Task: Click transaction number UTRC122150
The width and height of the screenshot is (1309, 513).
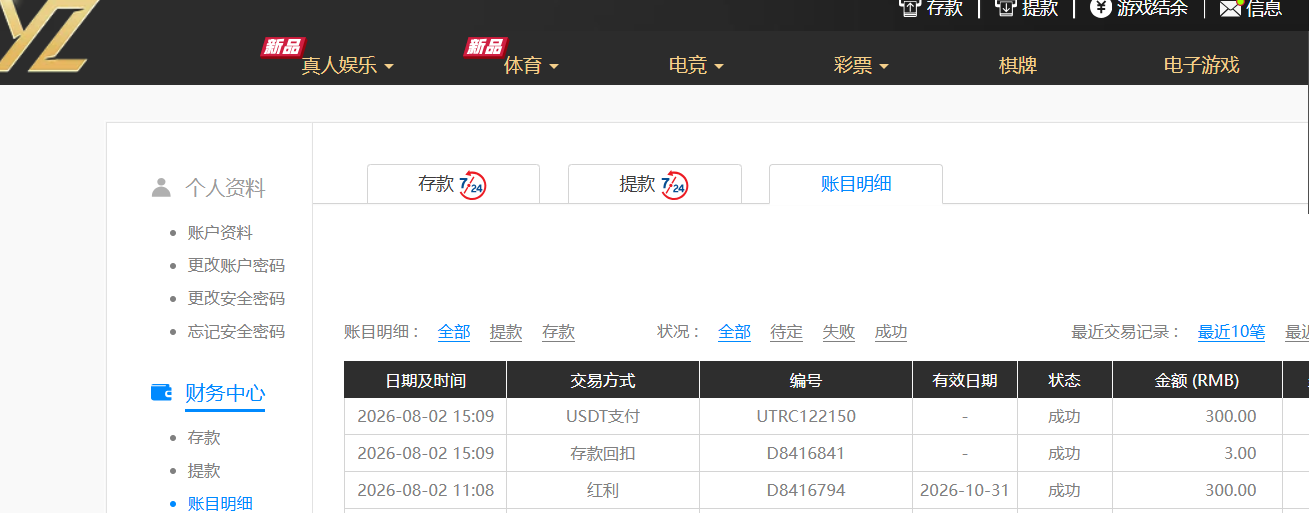Action: [806, 416]
